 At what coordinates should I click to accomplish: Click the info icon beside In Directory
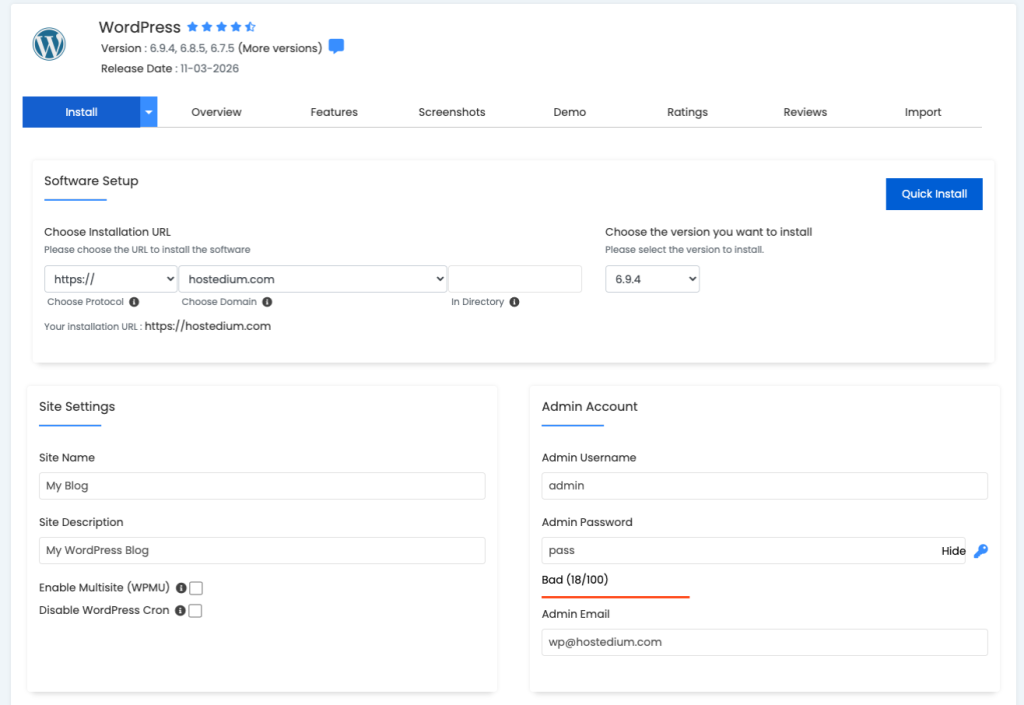[516, 301]
